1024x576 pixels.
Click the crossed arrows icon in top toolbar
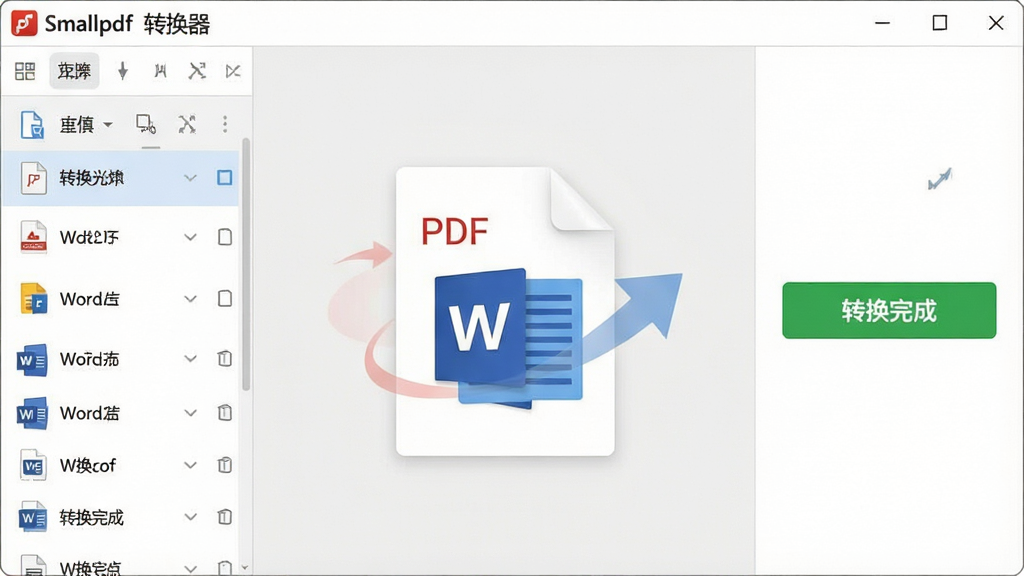point(197,71)
